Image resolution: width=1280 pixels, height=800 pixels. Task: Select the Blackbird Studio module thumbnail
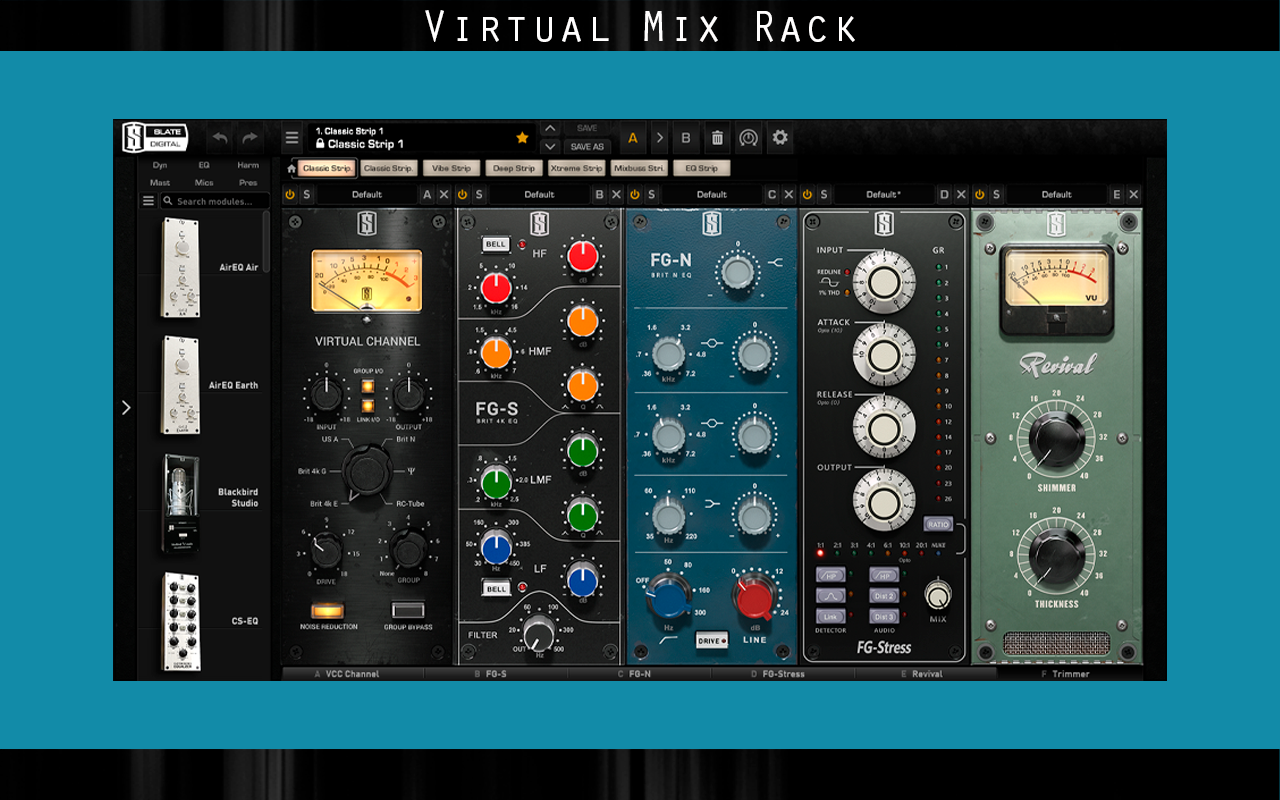pos(180,503)
